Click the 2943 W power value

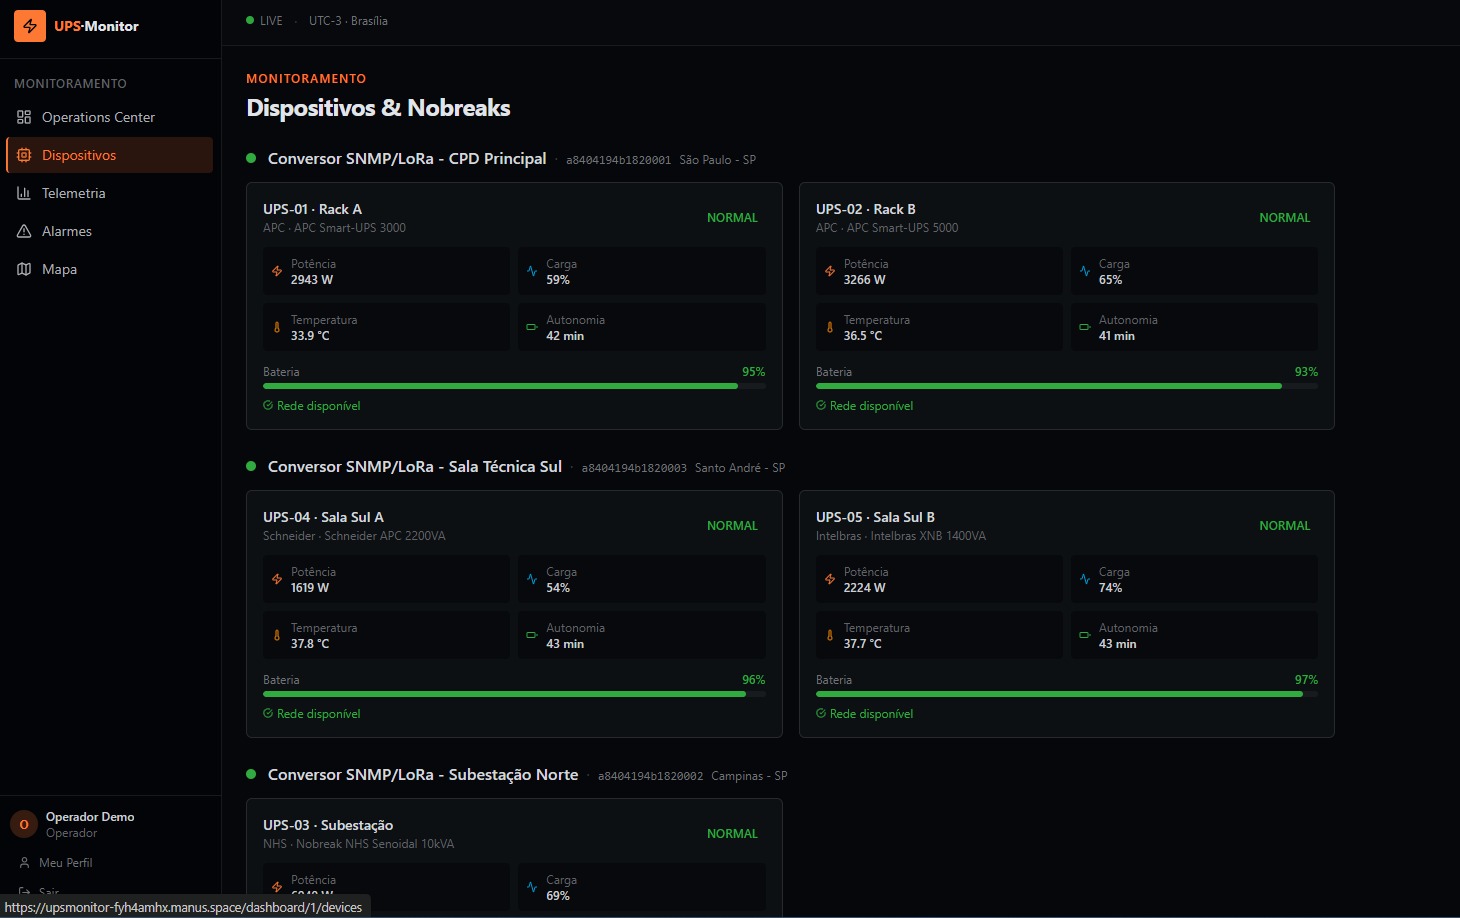point(312,280)
